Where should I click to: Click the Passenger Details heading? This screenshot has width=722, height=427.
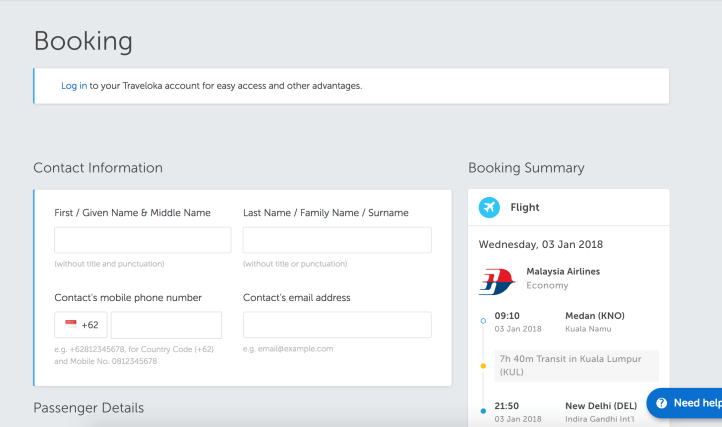[89, 408]
